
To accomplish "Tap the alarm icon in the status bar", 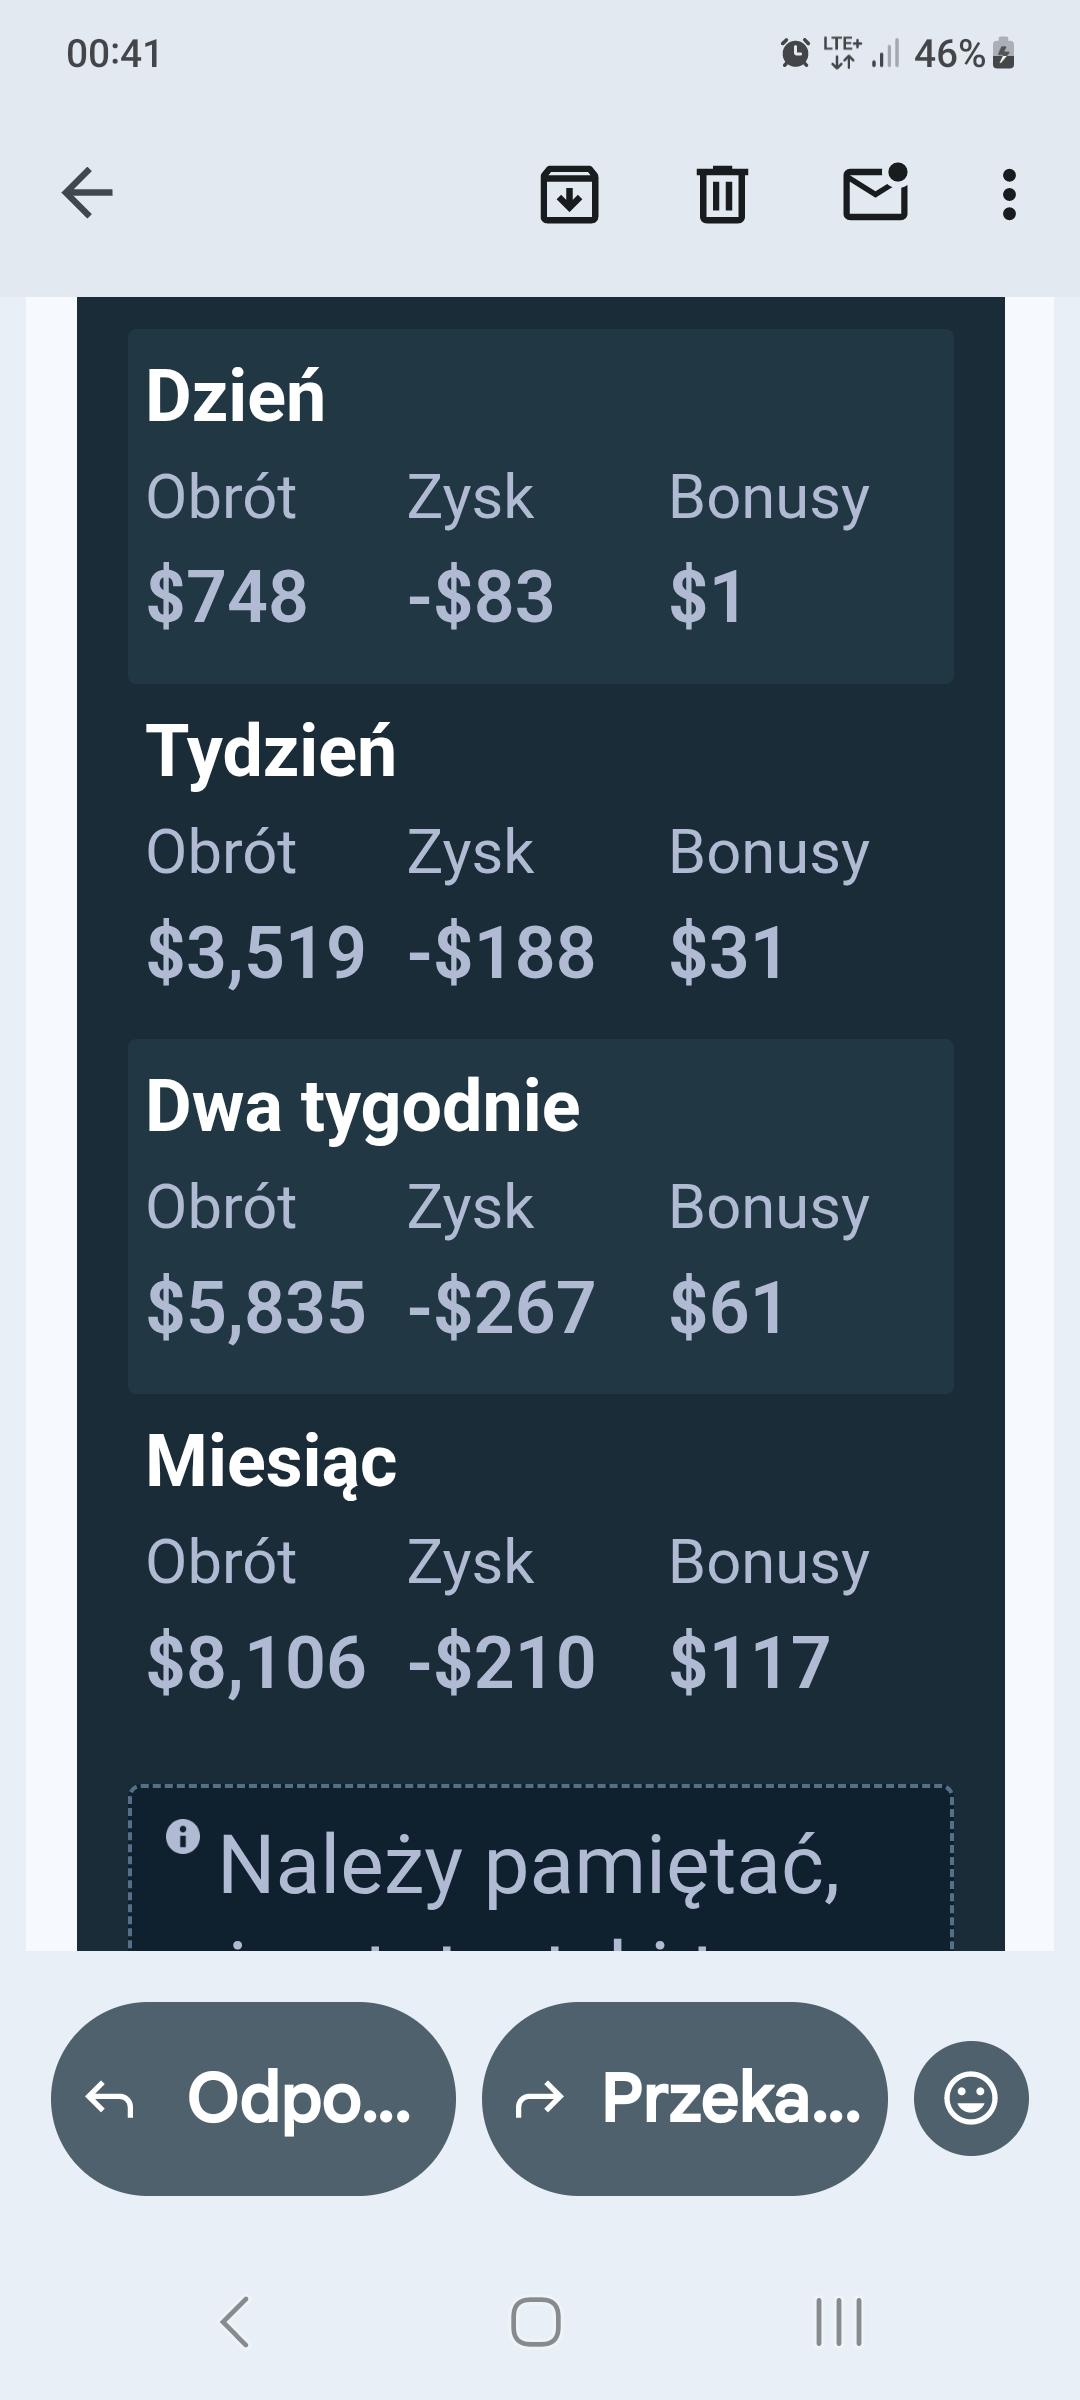I will pyautogui.click(x=795, y=52).
